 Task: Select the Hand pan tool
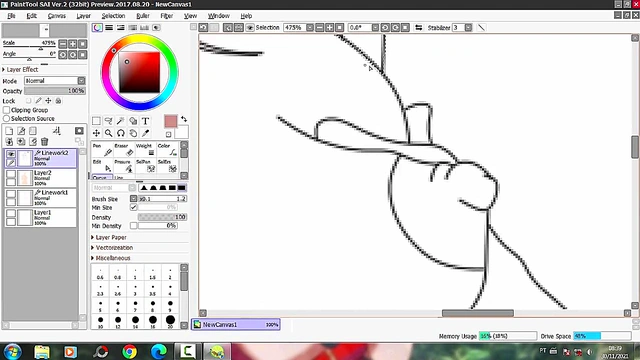(133, 133)
